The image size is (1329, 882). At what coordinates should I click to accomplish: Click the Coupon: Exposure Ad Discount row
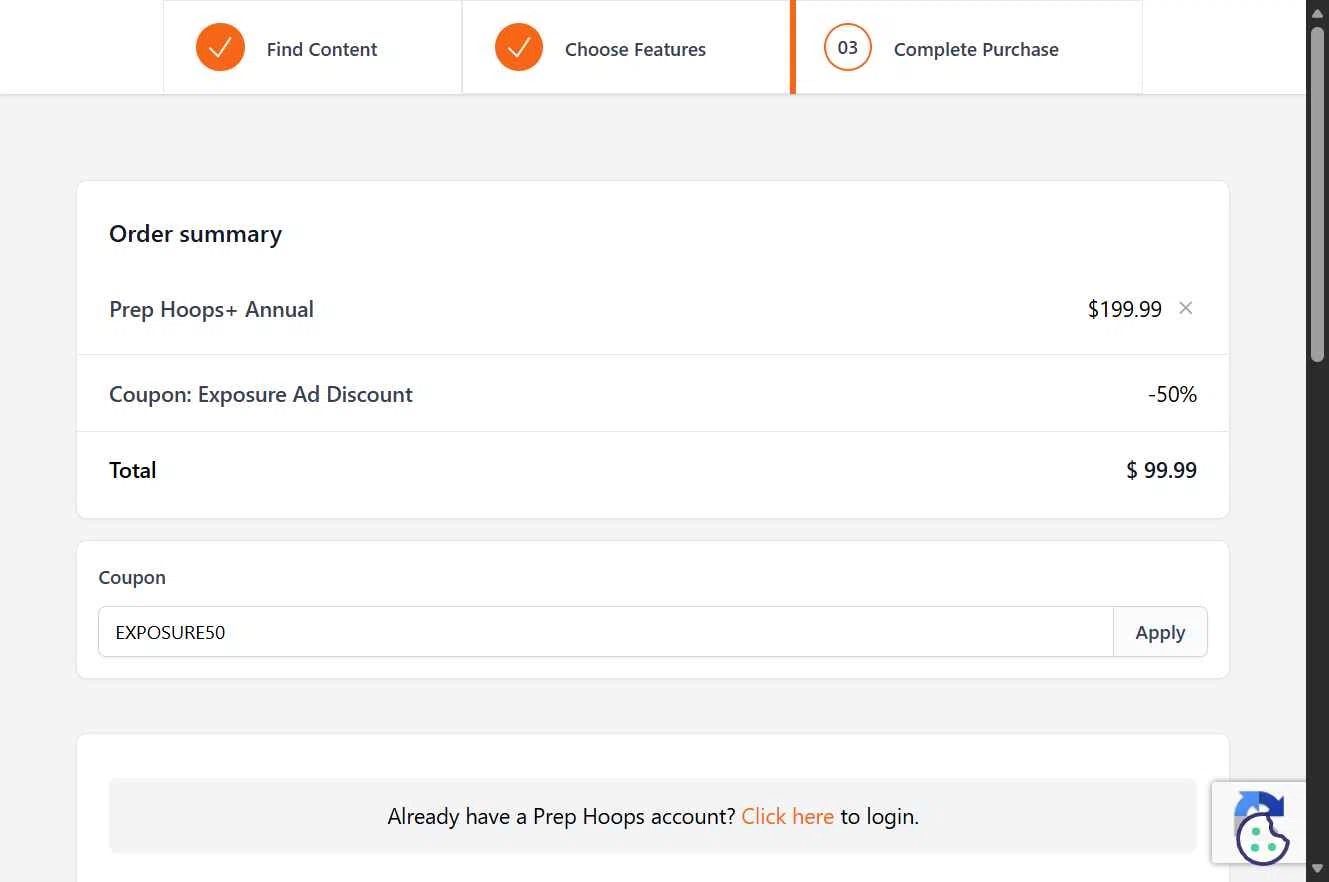[652, 394]
